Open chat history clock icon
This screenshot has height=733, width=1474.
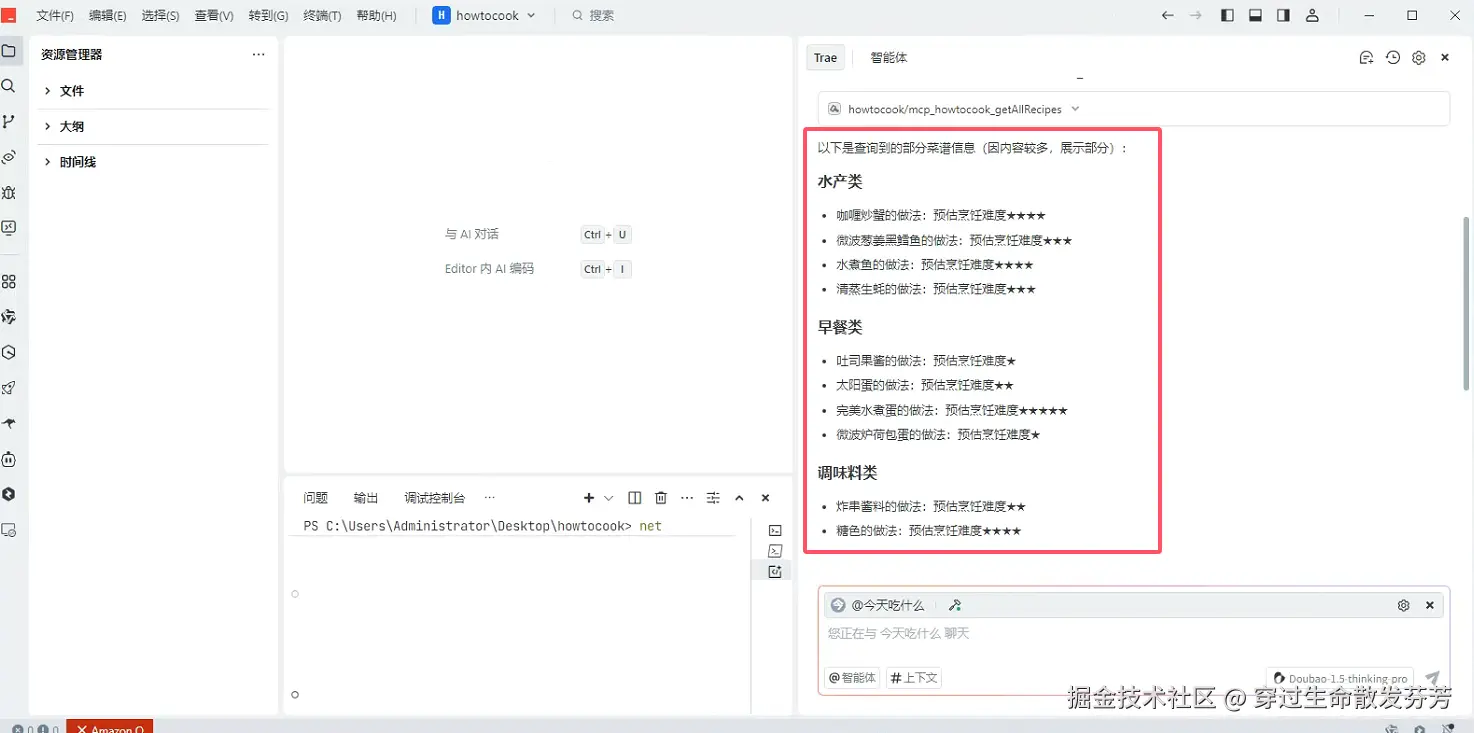click(1393, 58)
